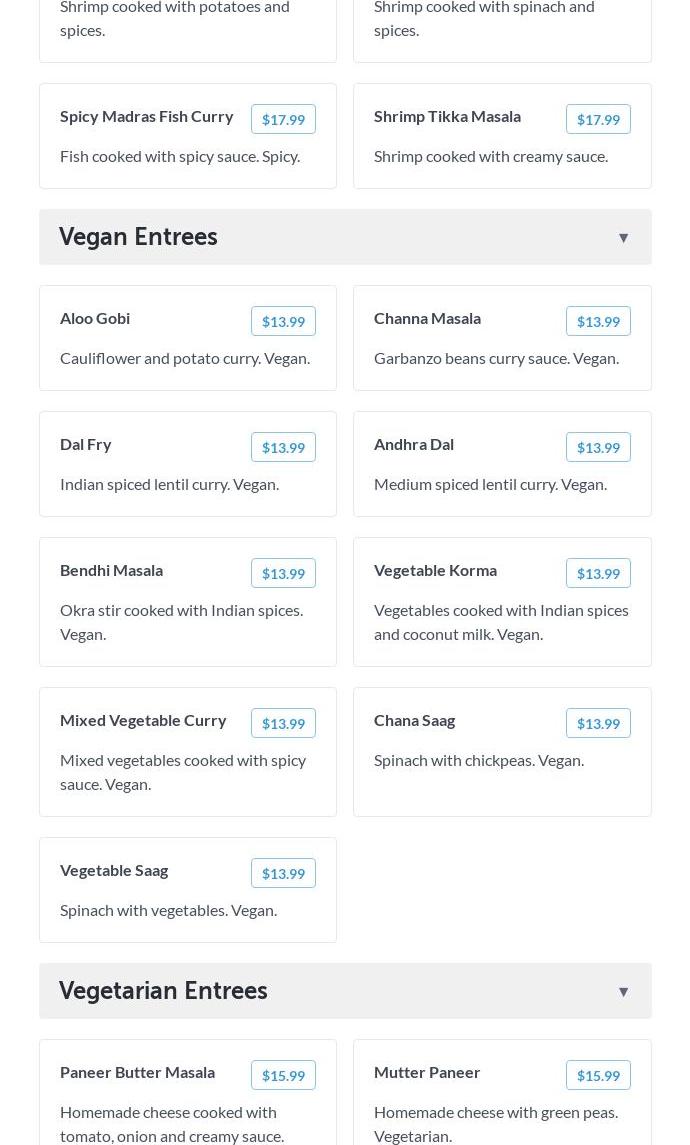Select Bendhi Masala price button
The image size is (690, 1145).
coord(283,573)
